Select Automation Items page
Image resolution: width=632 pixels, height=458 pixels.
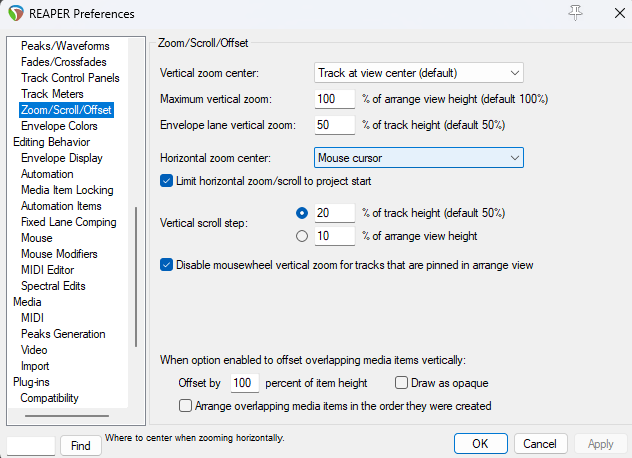[61, 206]
